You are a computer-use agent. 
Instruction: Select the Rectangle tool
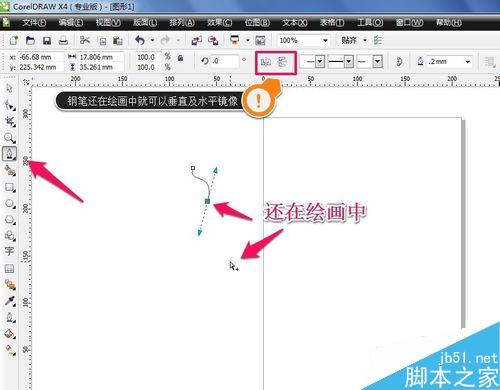(10, 187)
